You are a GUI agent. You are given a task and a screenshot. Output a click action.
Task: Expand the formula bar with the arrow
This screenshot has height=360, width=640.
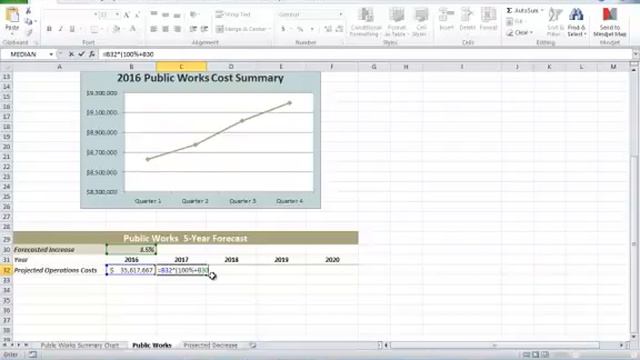[x=636, y=54]
